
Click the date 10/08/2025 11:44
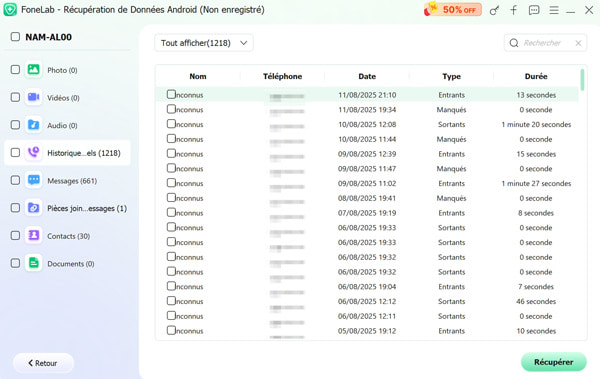[x=367, y=139]
